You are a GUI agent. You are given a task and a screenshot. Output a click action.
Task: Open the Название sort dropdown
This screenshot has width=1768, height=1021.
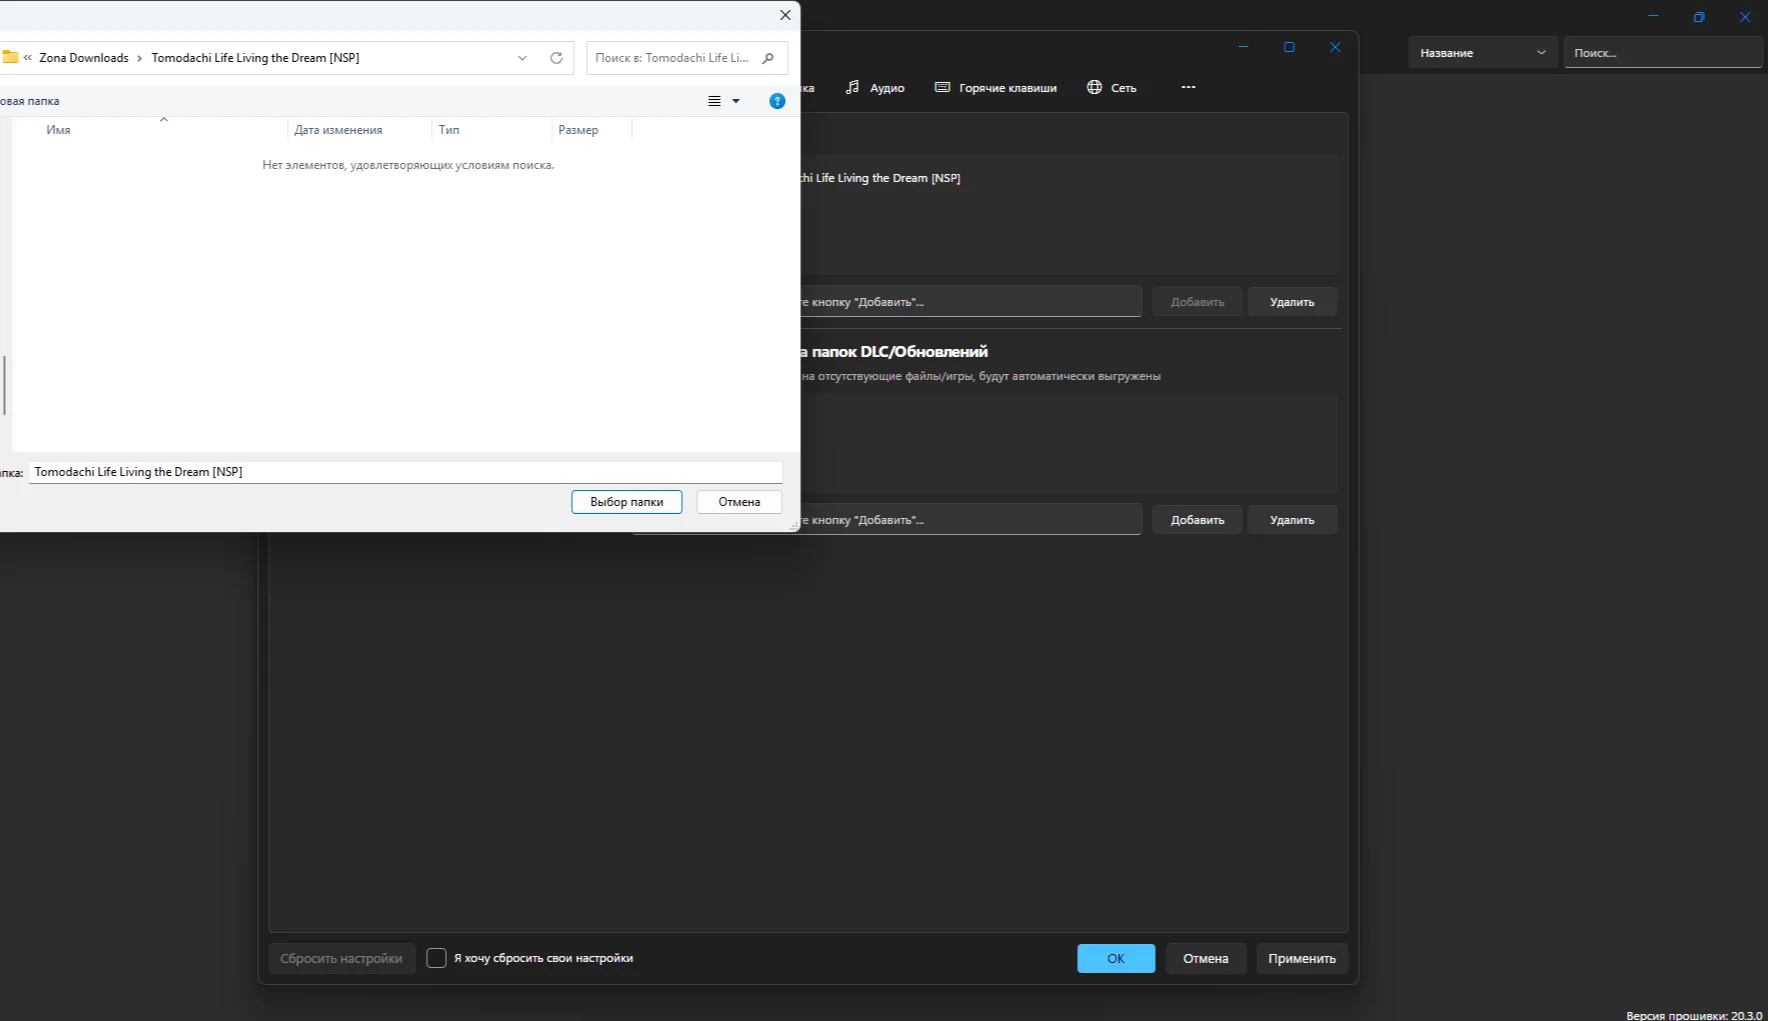(x=1483, y=53)
